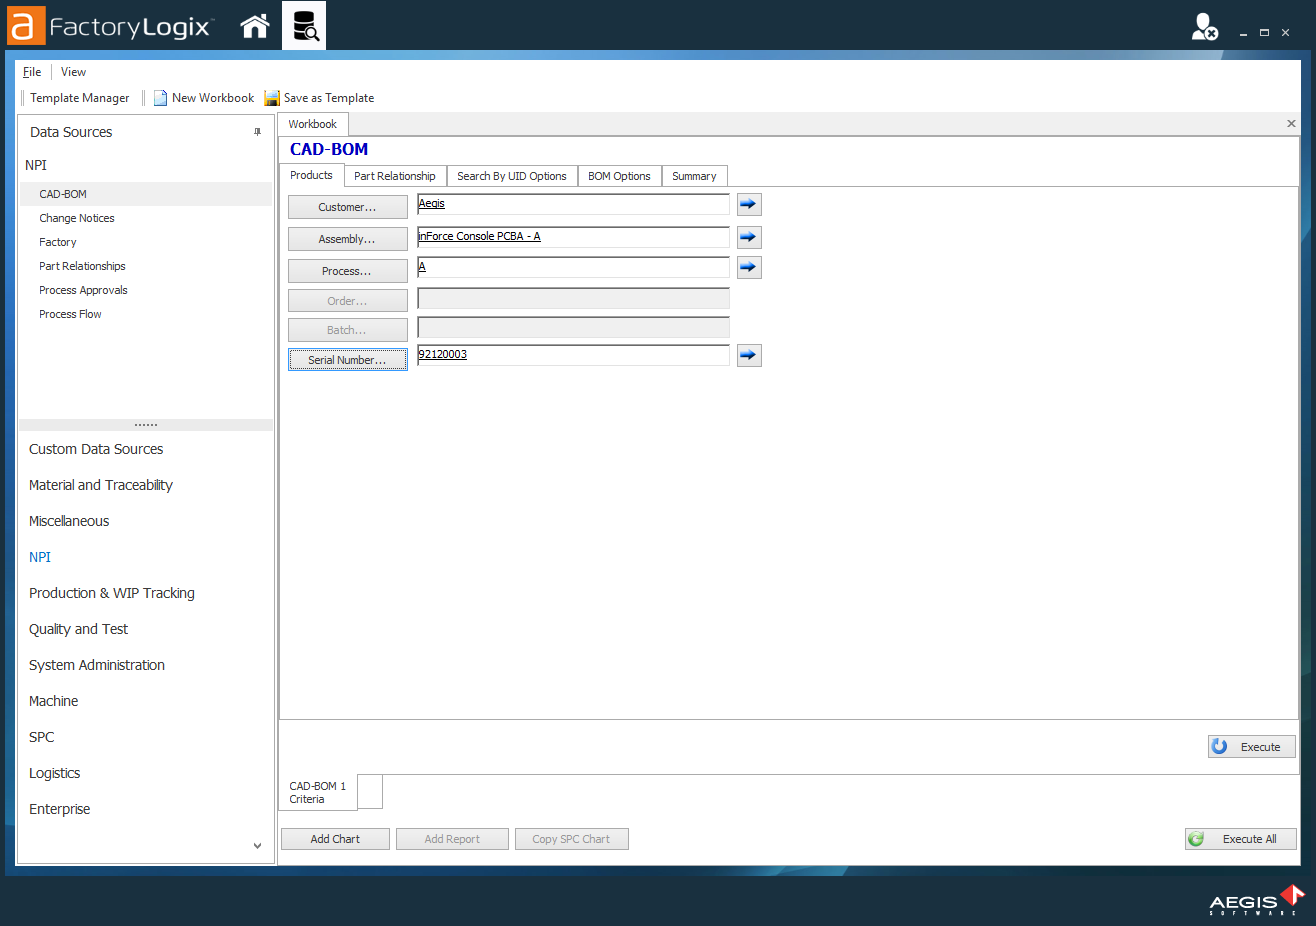Screen dimensions: 1316x926
Task: Run the query with the Execute button
Action: [1251, 746]
